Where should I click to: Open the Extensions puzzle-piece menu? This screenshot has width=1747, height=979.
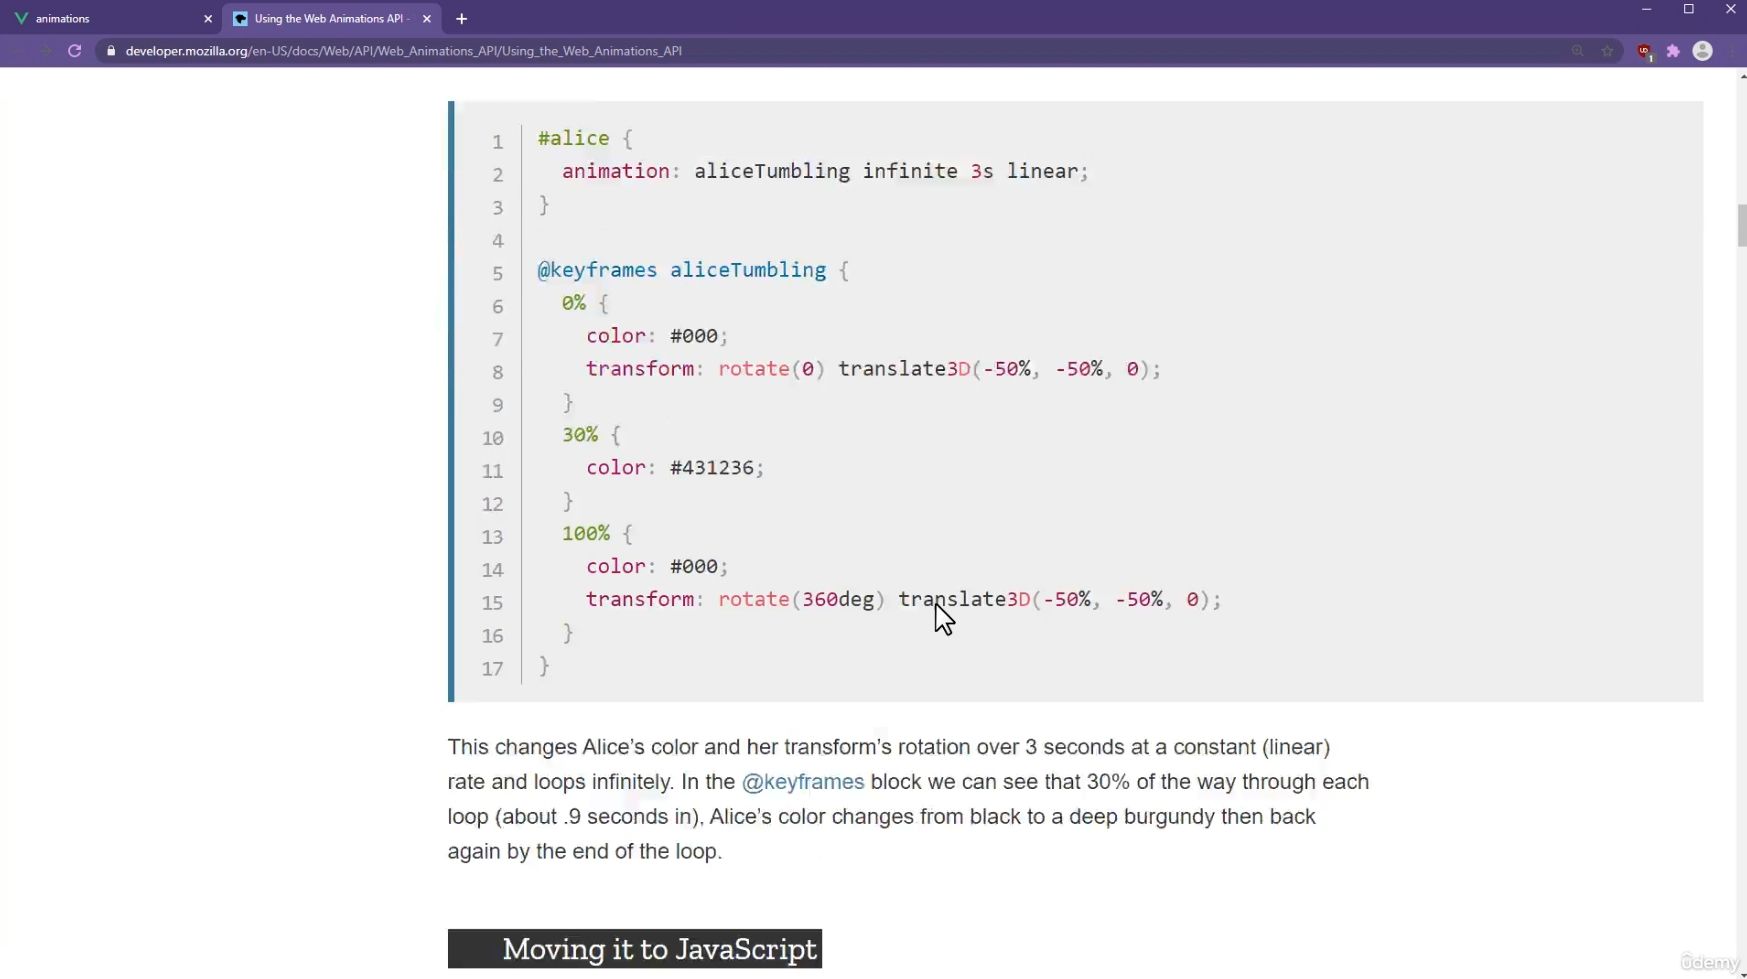coord(1673,51)
